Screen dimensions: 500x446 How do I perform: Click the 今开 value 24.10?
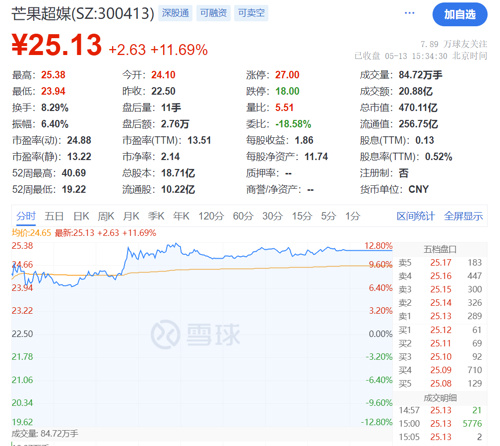(x=163, y=75)
